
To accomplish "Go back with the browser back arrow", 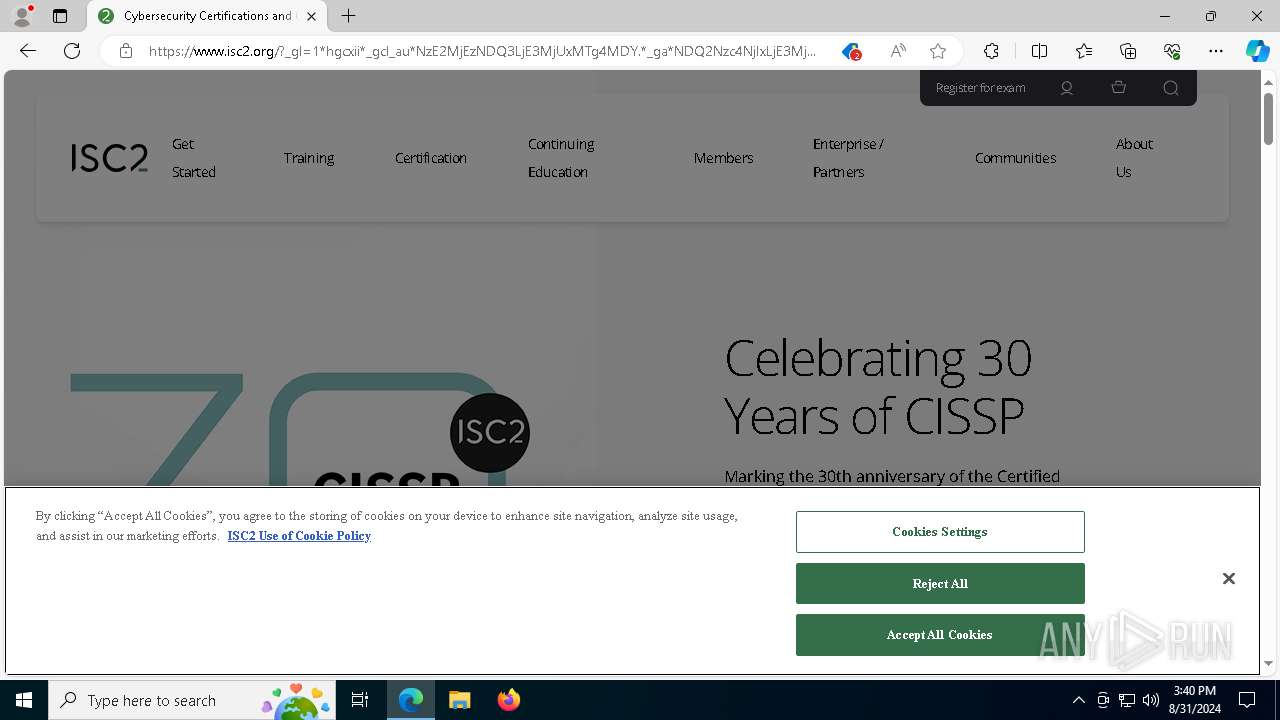I will coord(28,51).
